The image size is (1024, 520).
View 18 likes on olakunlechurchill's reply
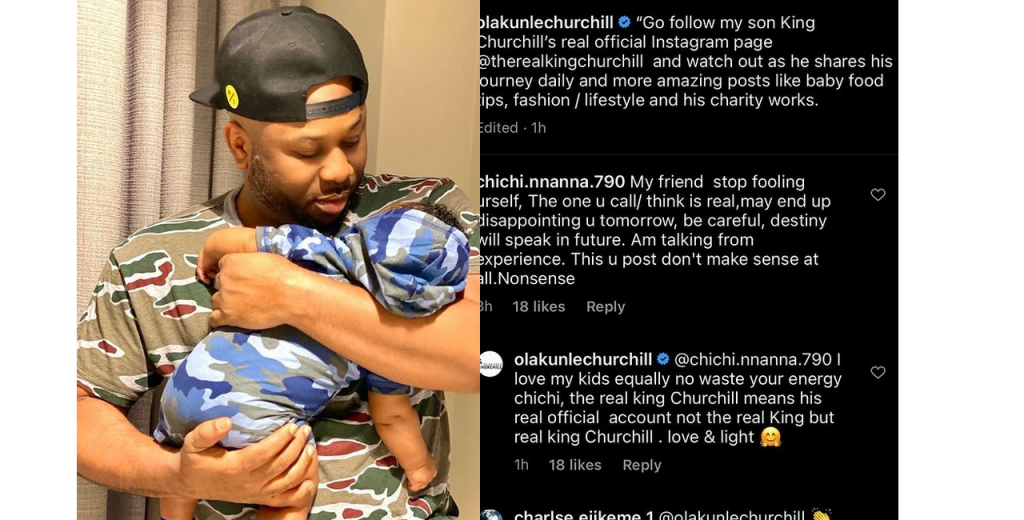[575, 465]
